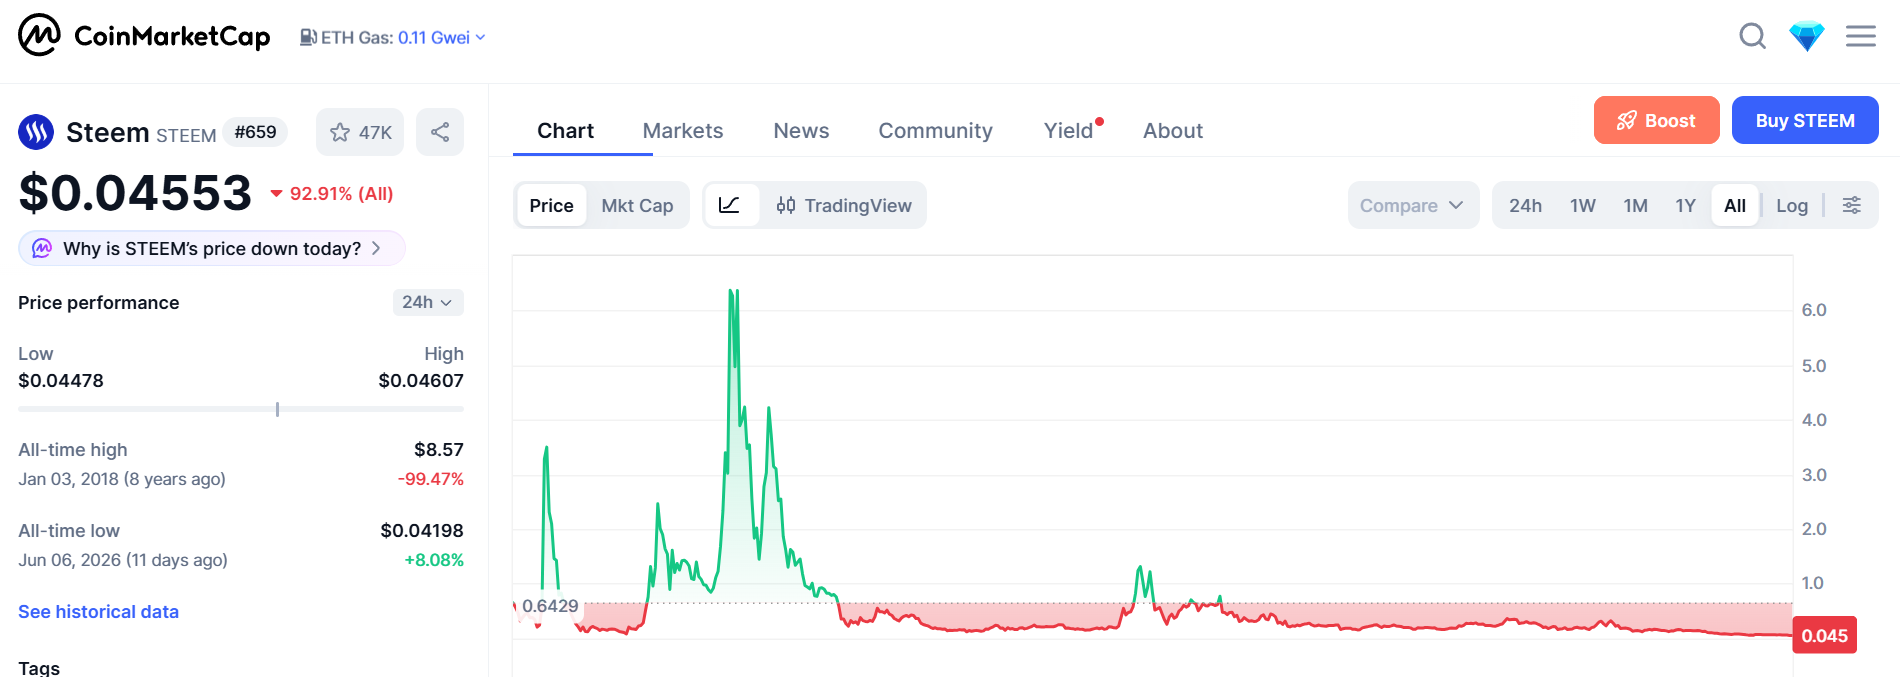Add Steem to watchlist with star
The width and height of the screenshot is (1900, 677).
(x=360, y=132)
